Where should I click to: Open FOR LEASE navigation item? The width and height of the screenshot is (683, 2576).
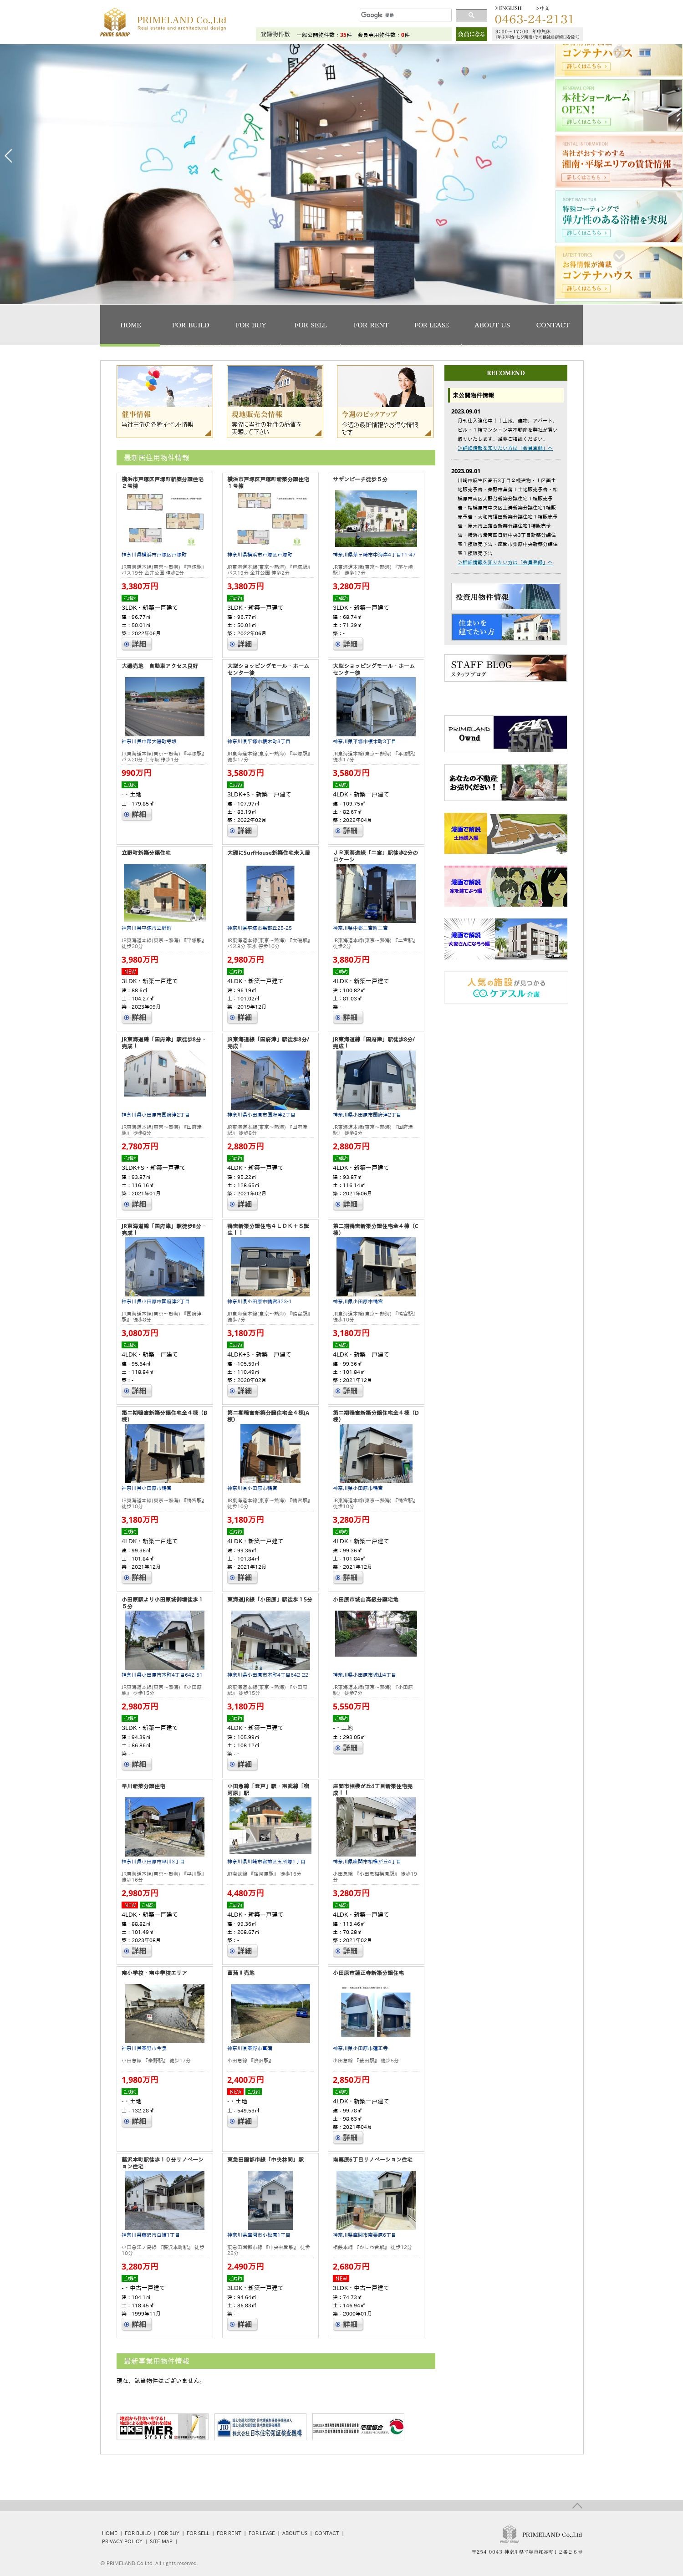pos(432,325)
